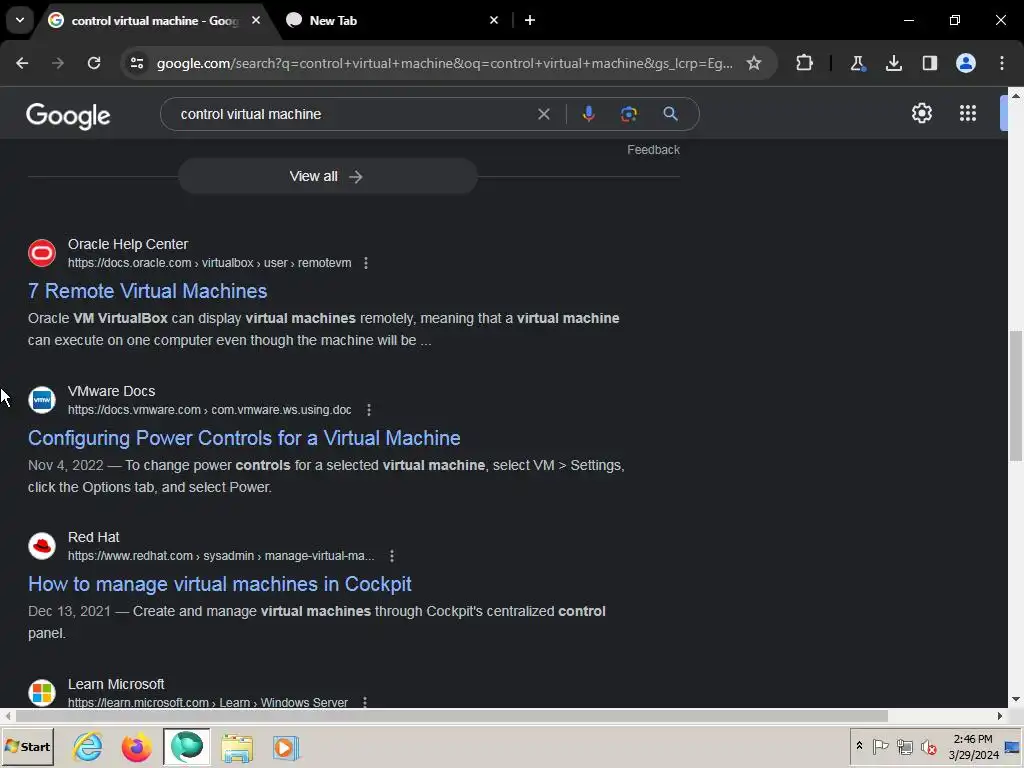The height and width of the screenshot is (768, 1024).
Task: Show hidden system tray icons
Action: [x=859, y=746]
